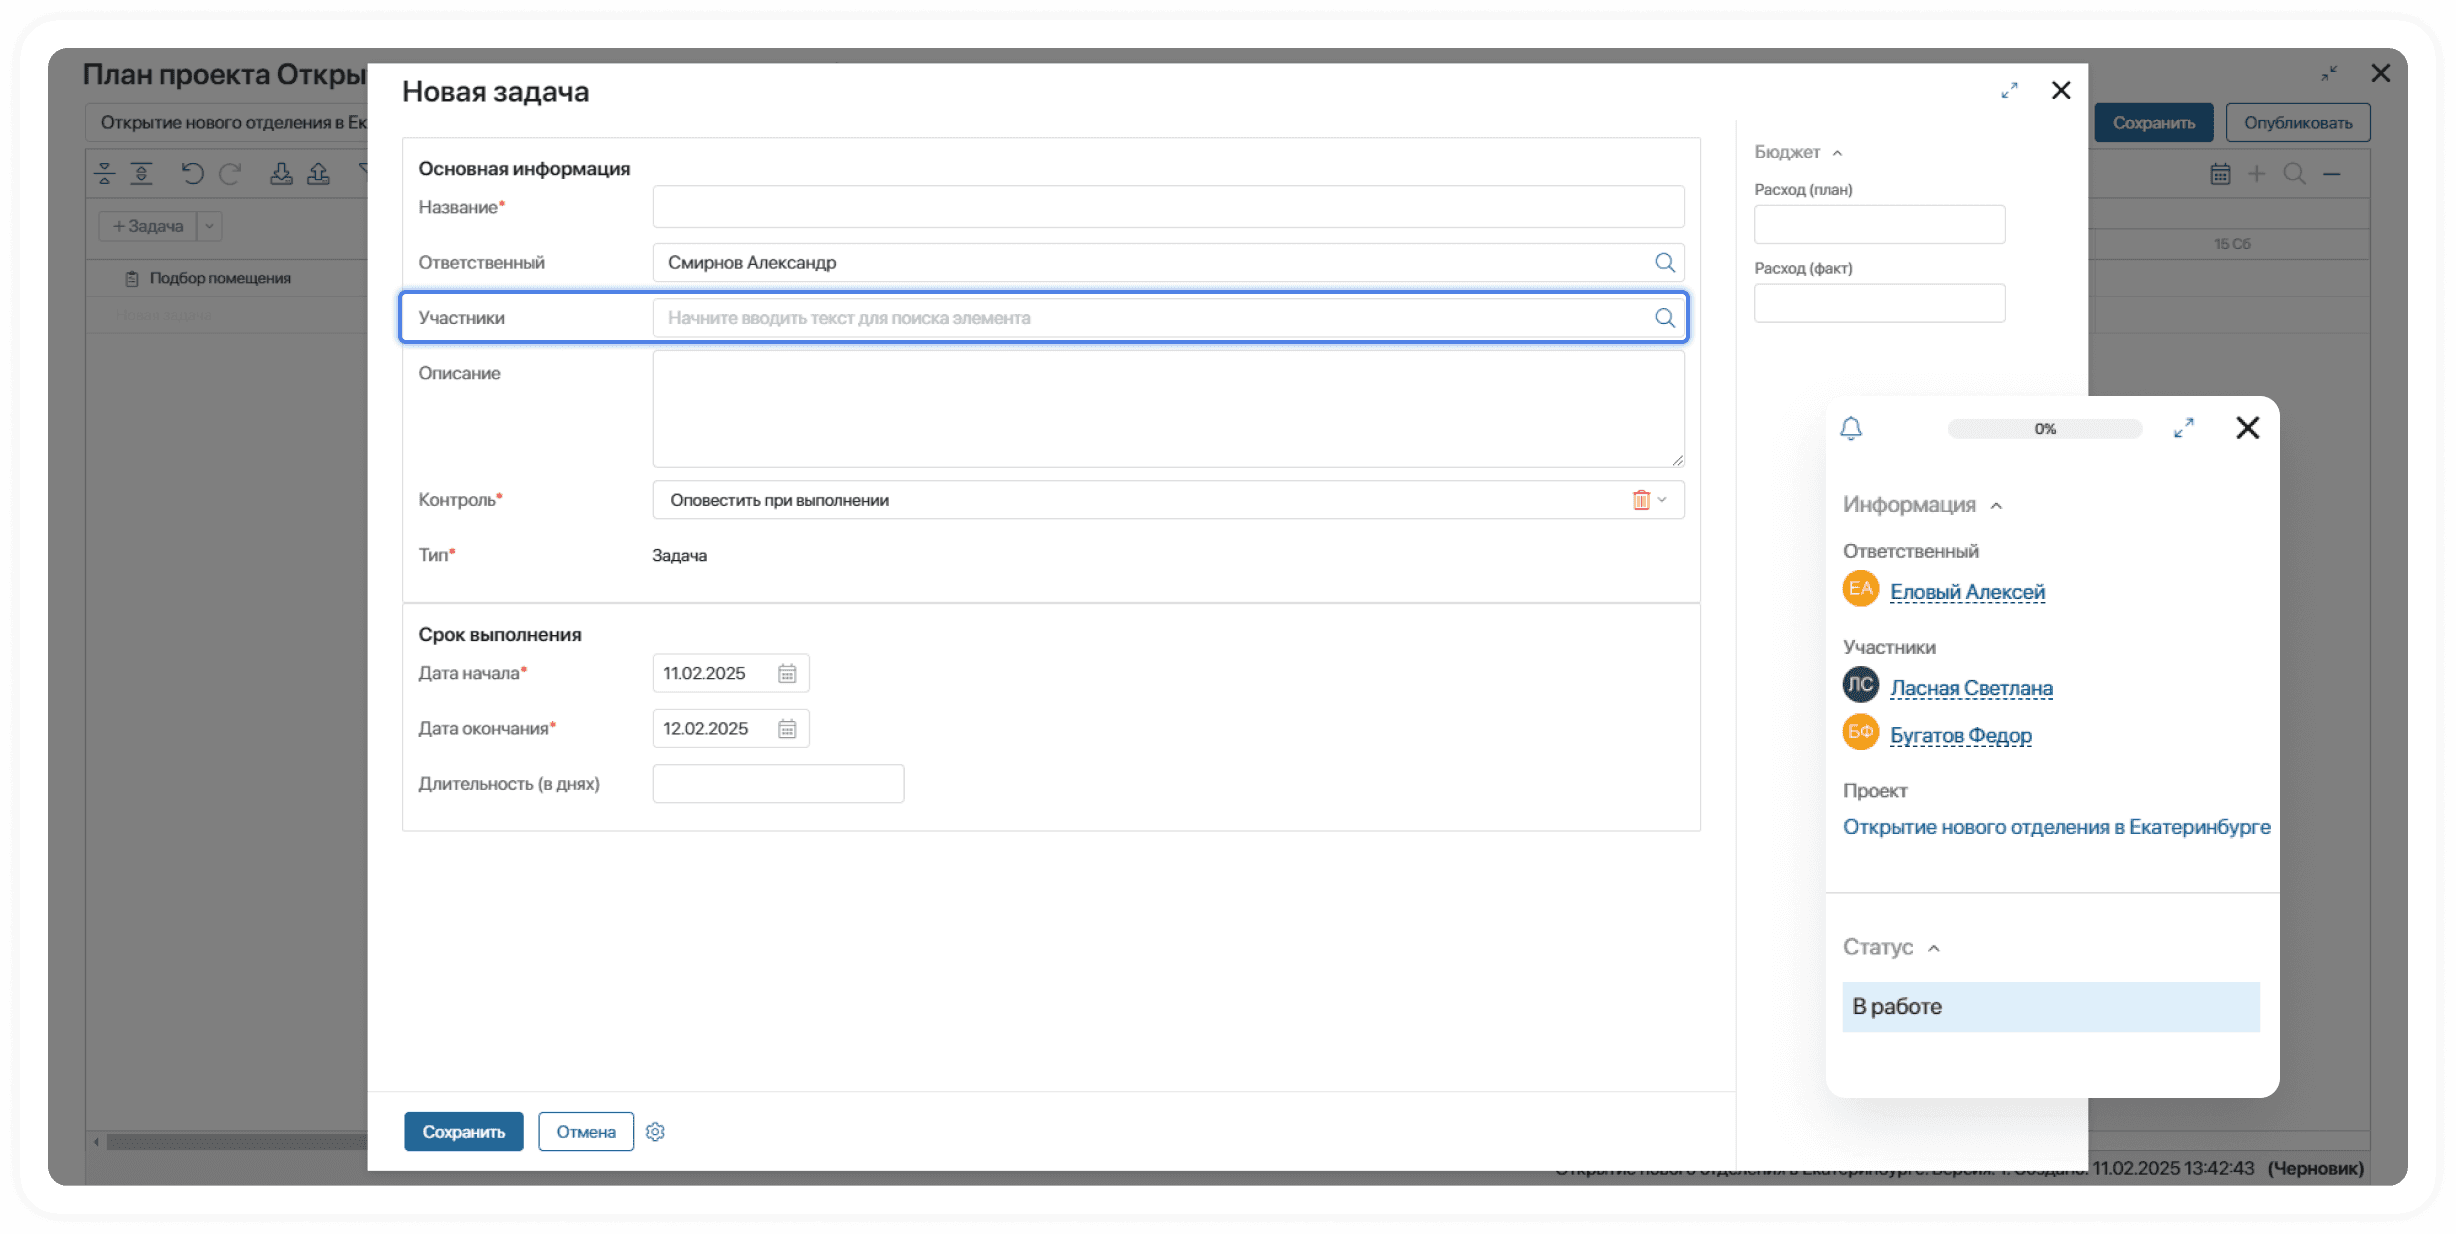Click the bell notification icon
This screenshot has height=1234, width=2456.
pyautogui.click(x=1851, y=429)
